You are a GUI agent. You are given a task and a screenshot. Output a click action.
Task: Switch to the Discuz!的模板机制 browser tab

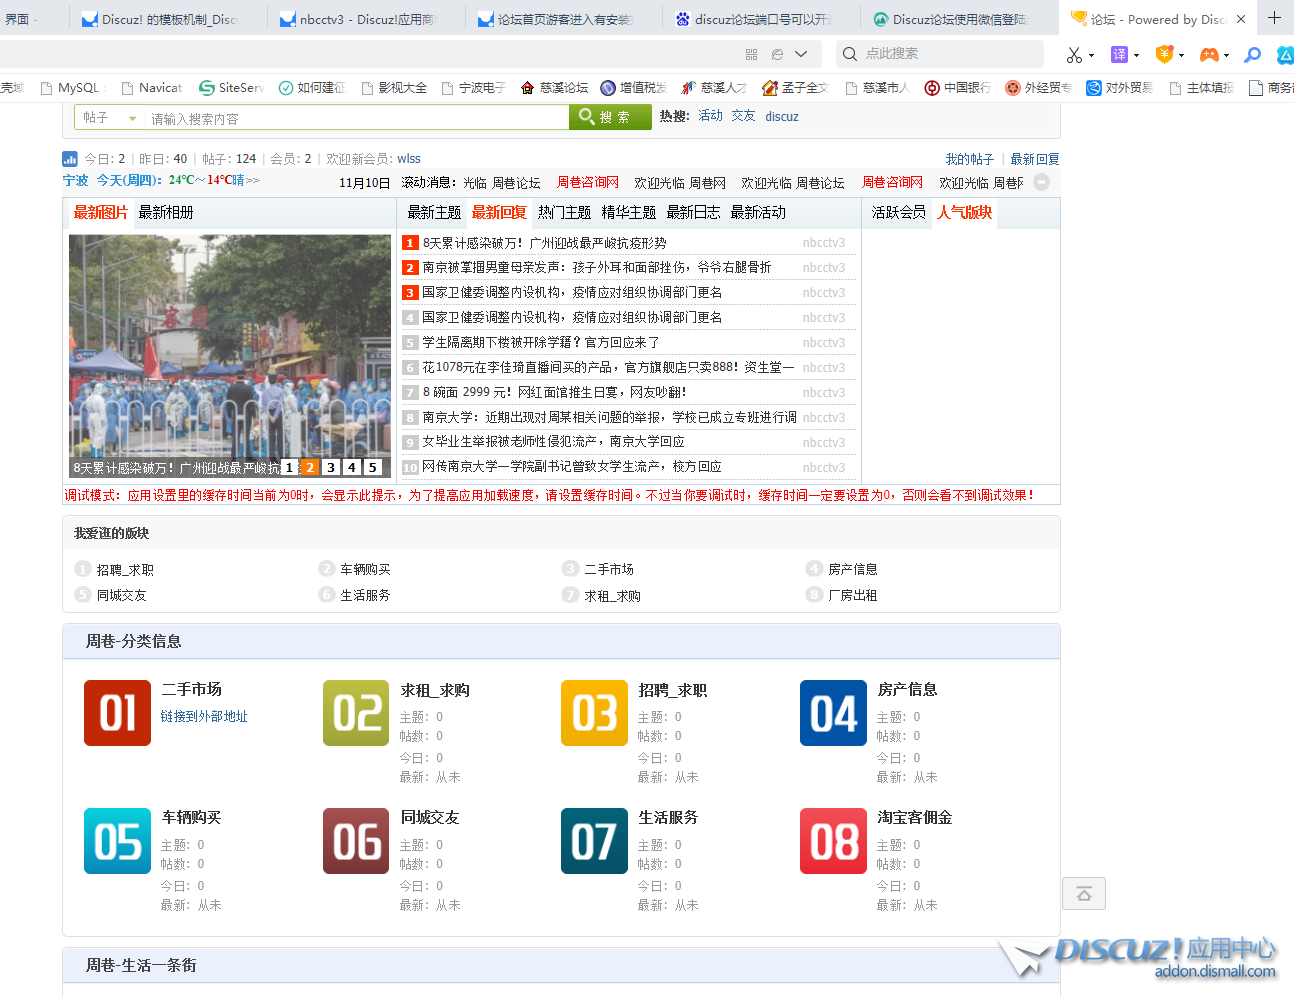pyautogui.click(x=168, y=19)
